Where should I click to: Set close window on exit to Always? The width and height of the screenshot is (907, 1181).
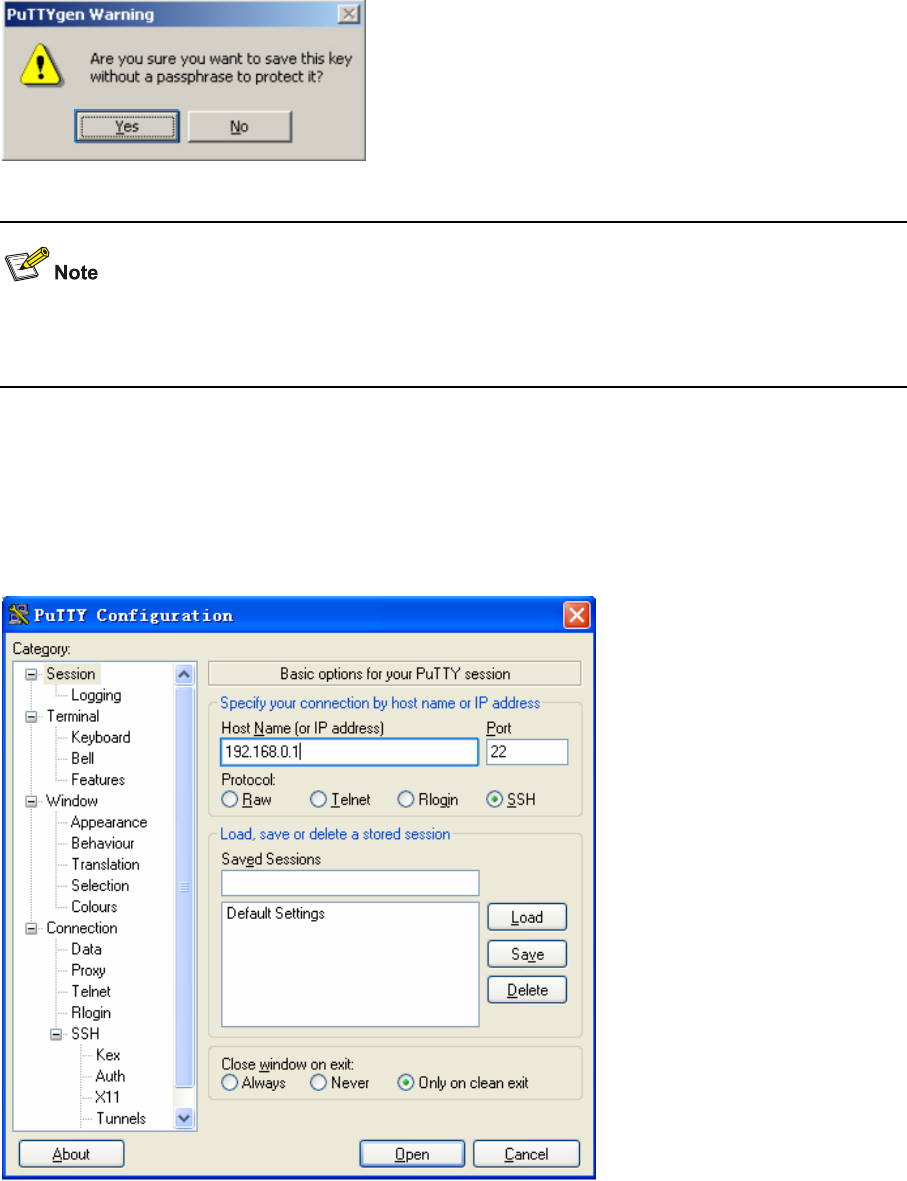[x=254, y=1083]
